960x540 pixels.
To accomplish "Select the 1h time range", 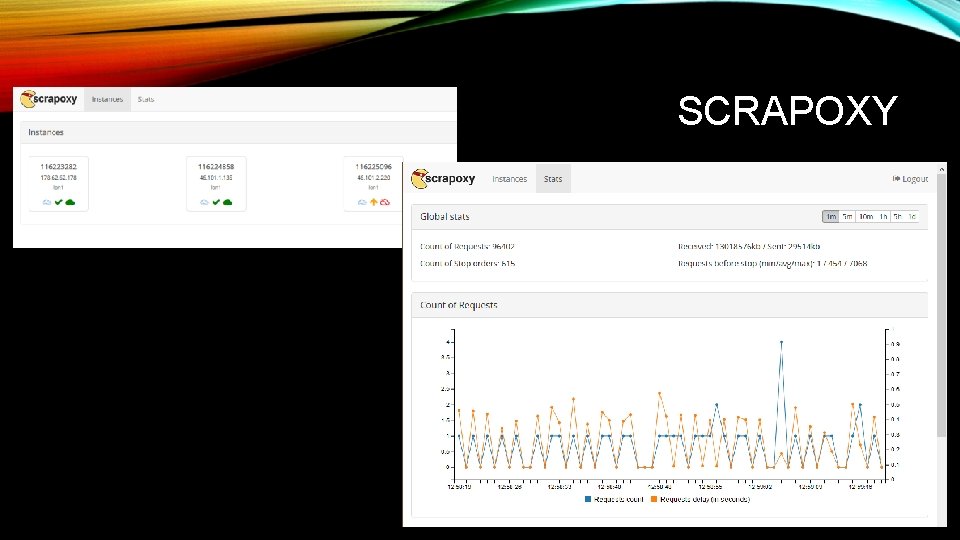I will 883,217.
